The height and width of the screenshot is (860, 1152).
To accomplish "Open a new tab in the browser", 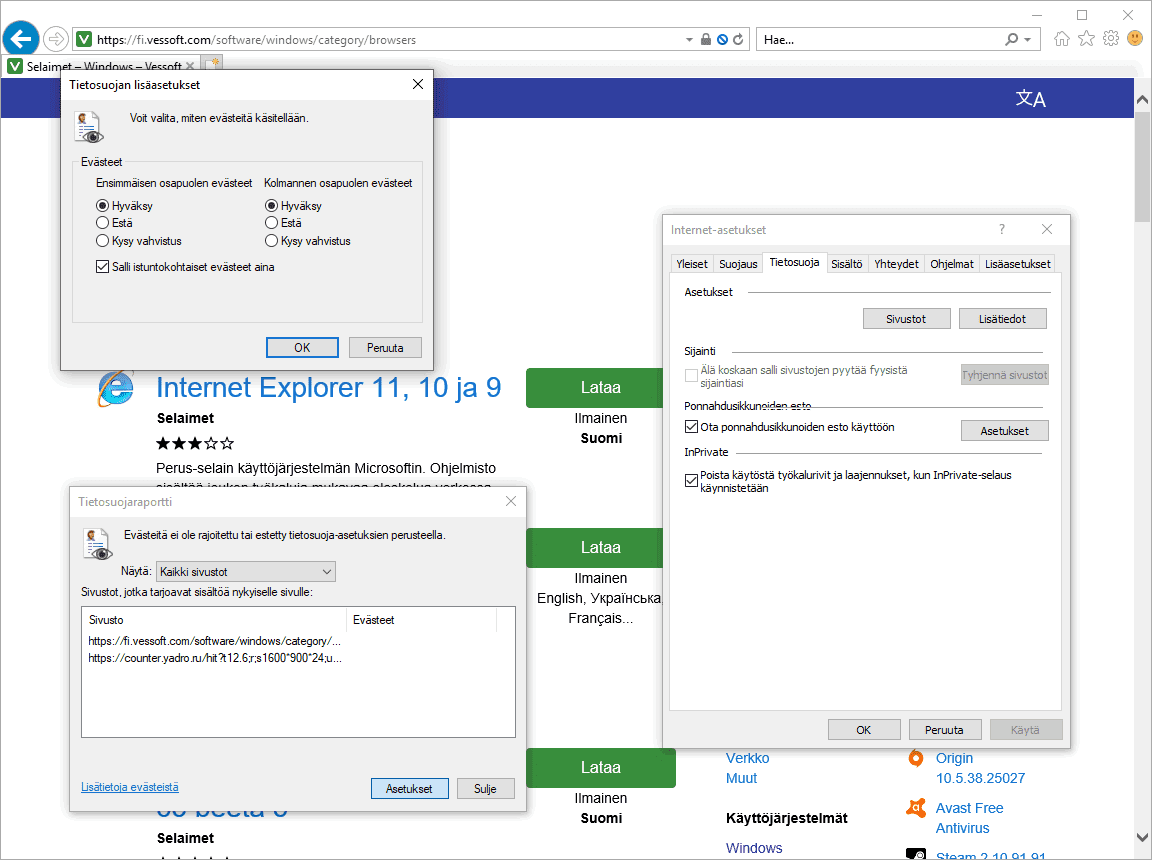I will point(212,63).
